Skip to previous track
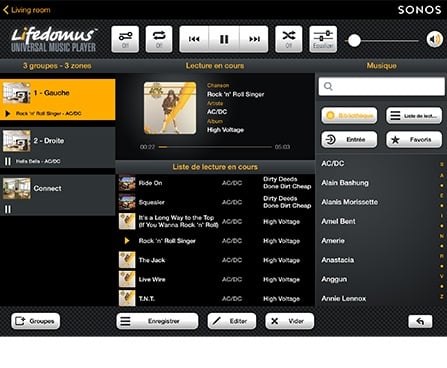Viewport: 447px width, 368px height. (194, 39)
